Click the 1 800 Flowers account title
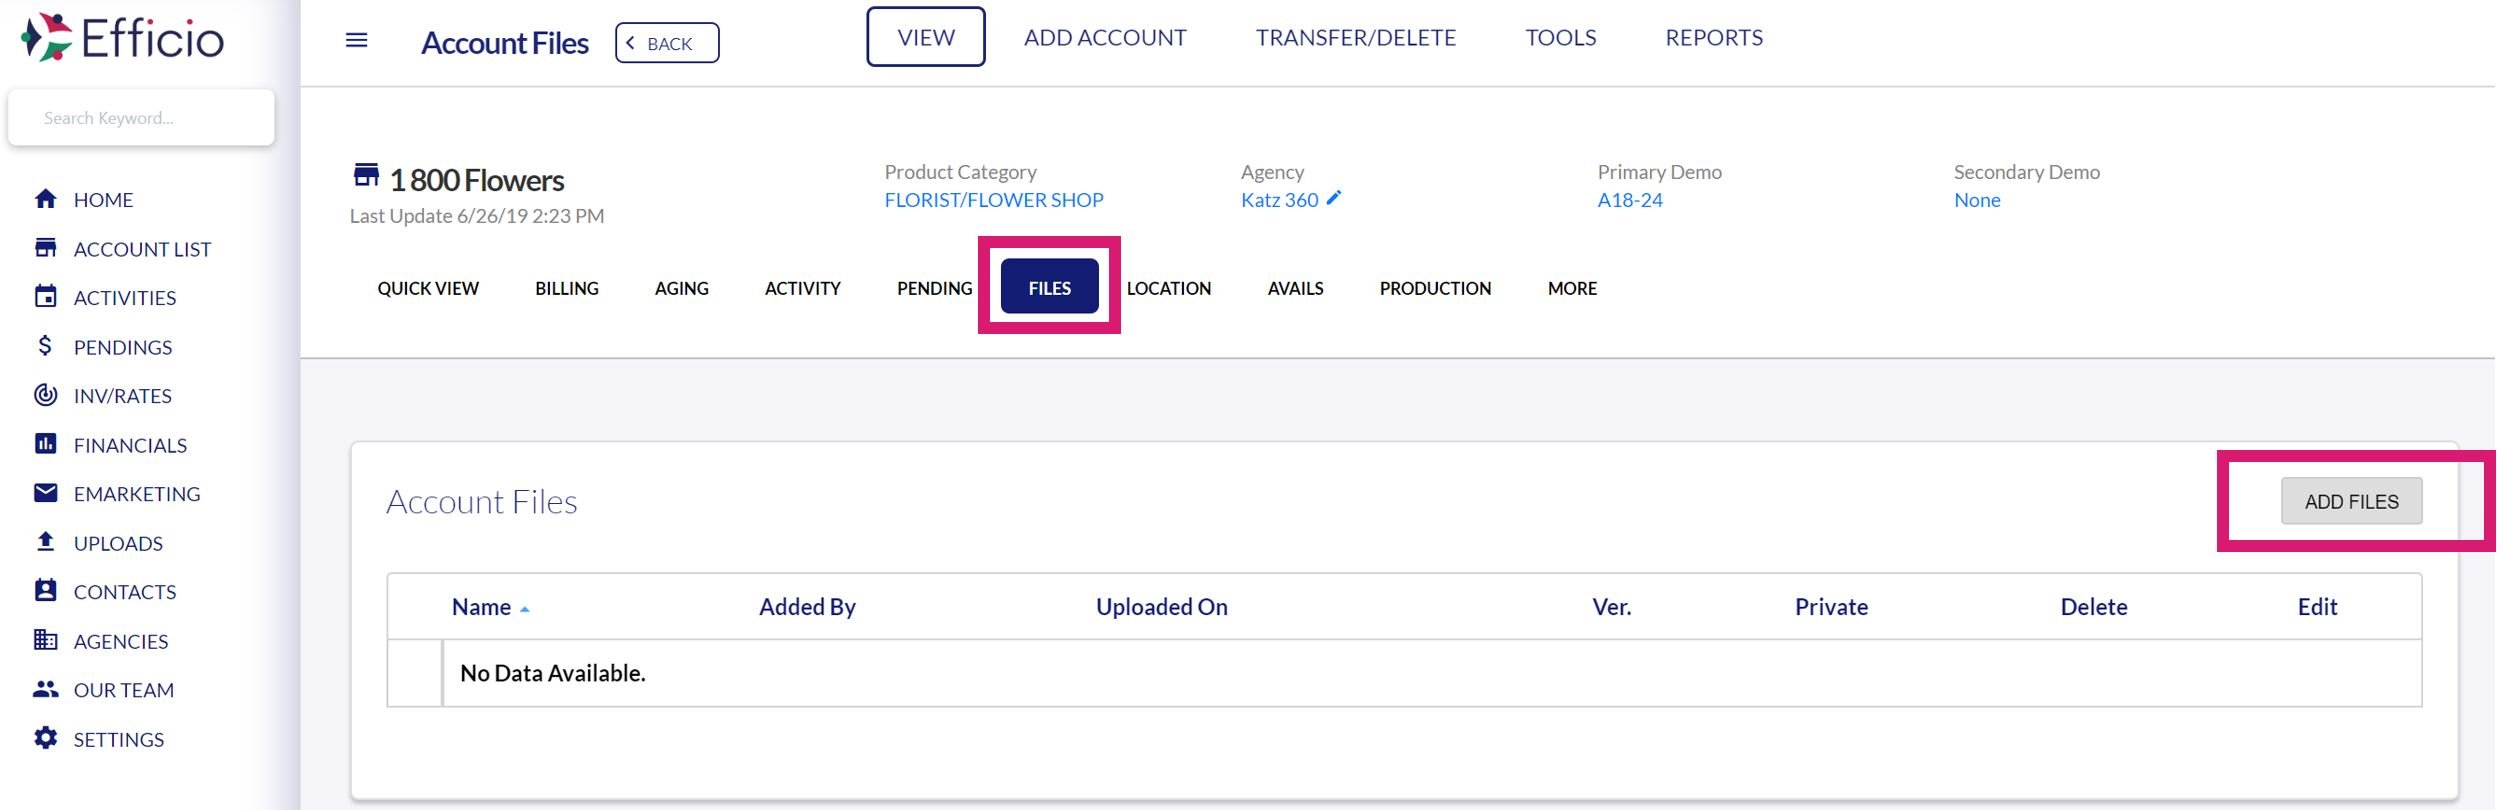This screenshot has width=2497, height=810. pos(477,180)
